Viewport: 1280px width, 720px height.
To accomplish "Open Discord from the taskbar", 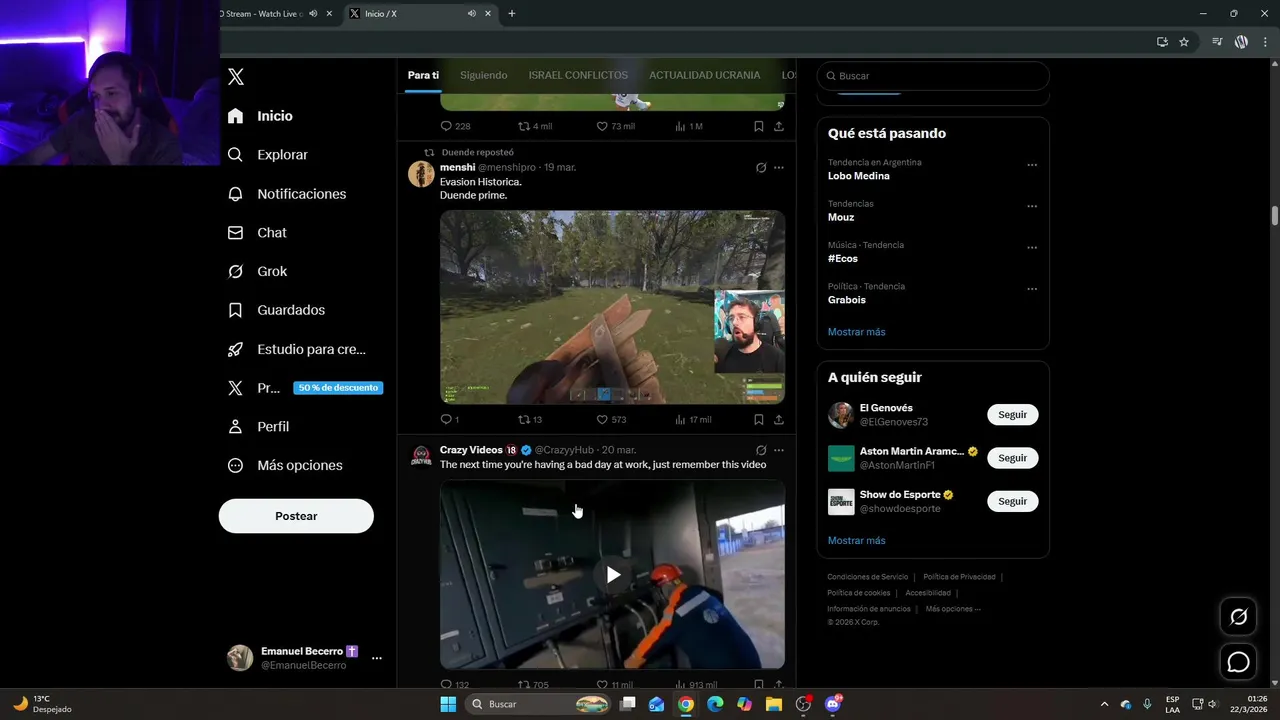I will (x=833, y=704).
